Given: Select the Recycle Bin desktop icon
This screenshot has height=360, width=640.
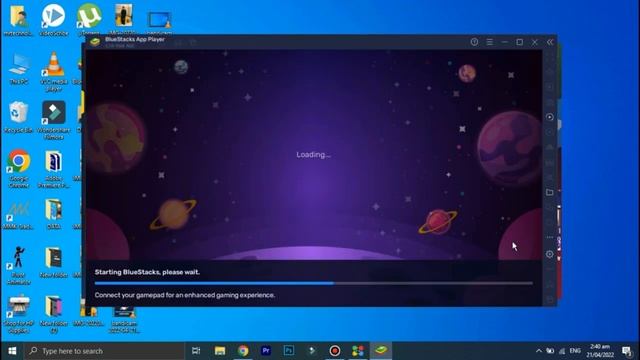Looking at the screenshot, I should click(18, 117).
